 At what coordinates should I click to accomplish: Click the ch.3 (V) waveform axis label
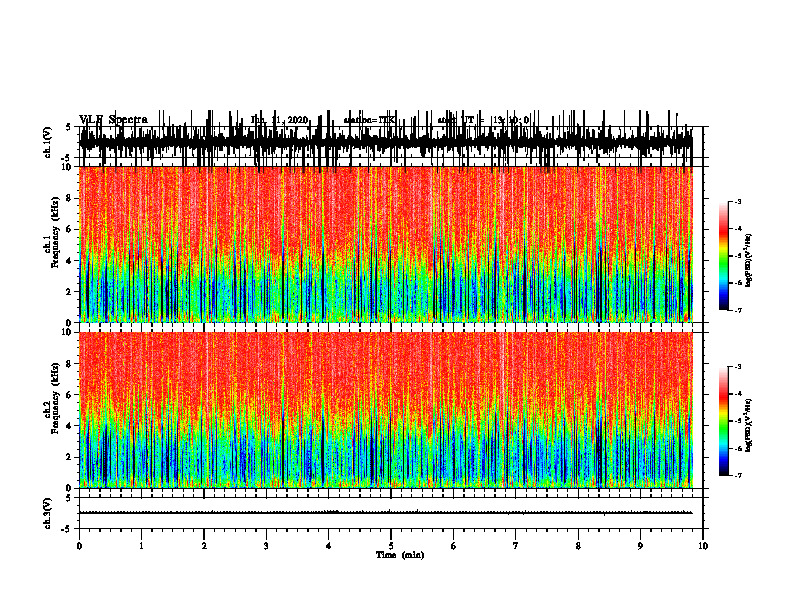pos(48,514)
